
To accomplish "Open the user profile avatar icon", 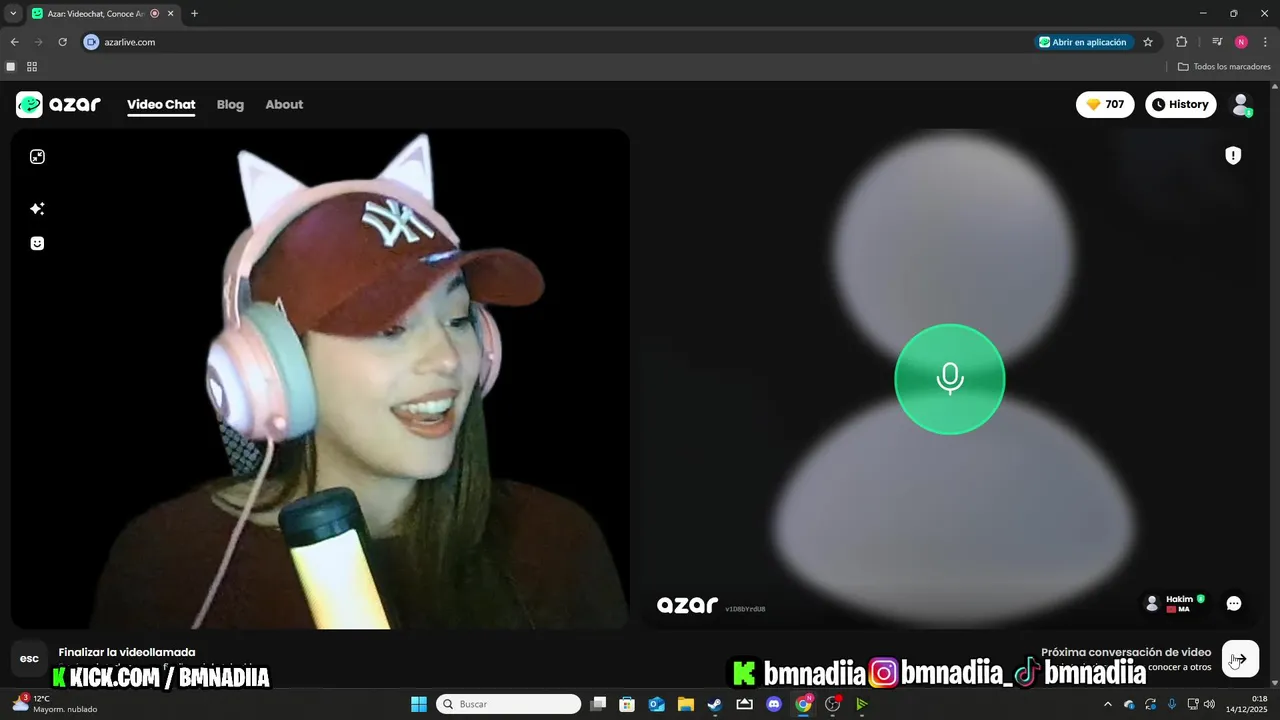I will click(x=1241, y=104).
